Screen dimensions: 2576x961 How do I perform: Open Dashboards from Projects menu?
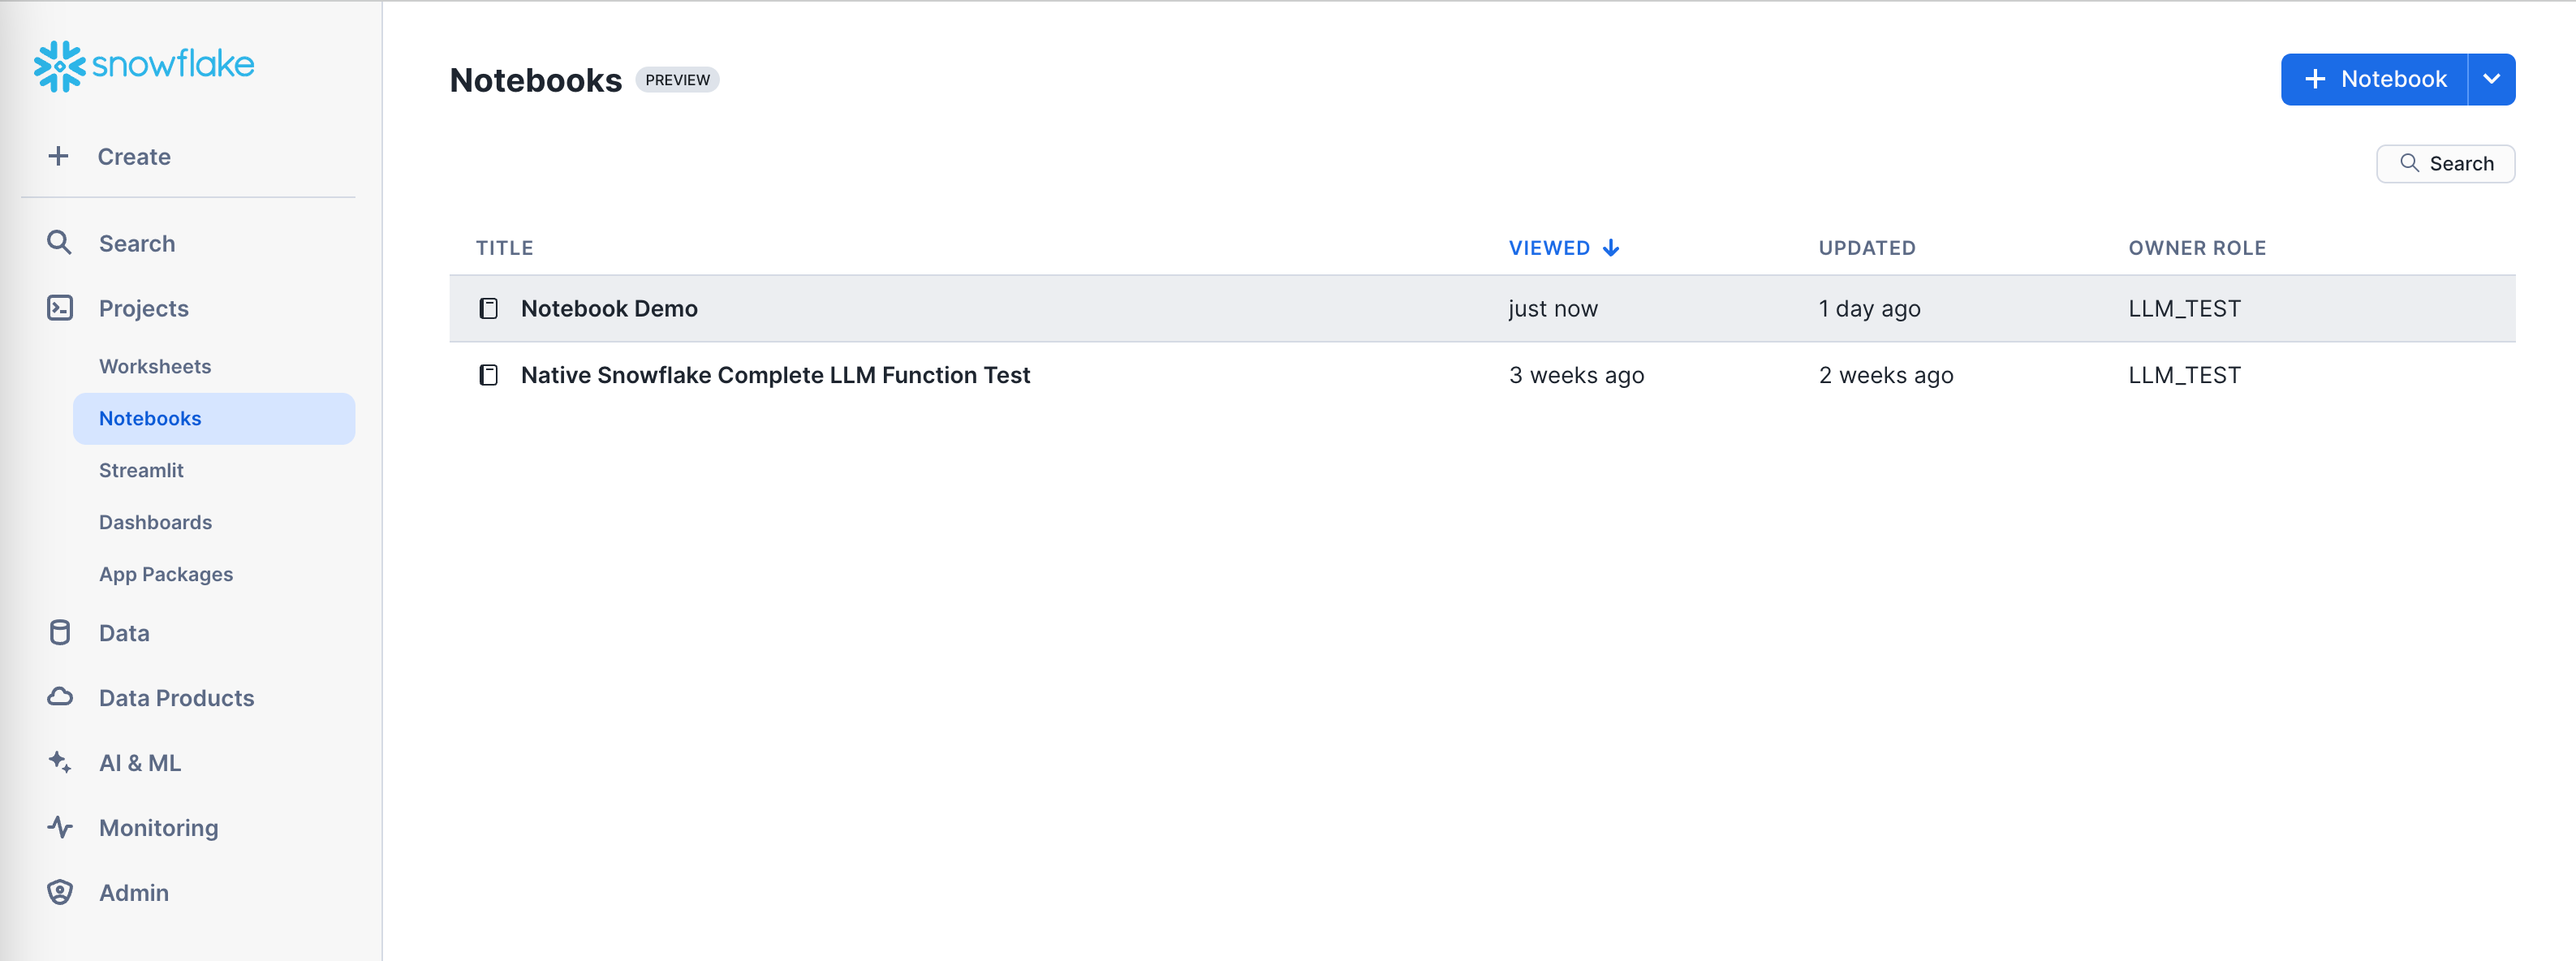[155, 522]
